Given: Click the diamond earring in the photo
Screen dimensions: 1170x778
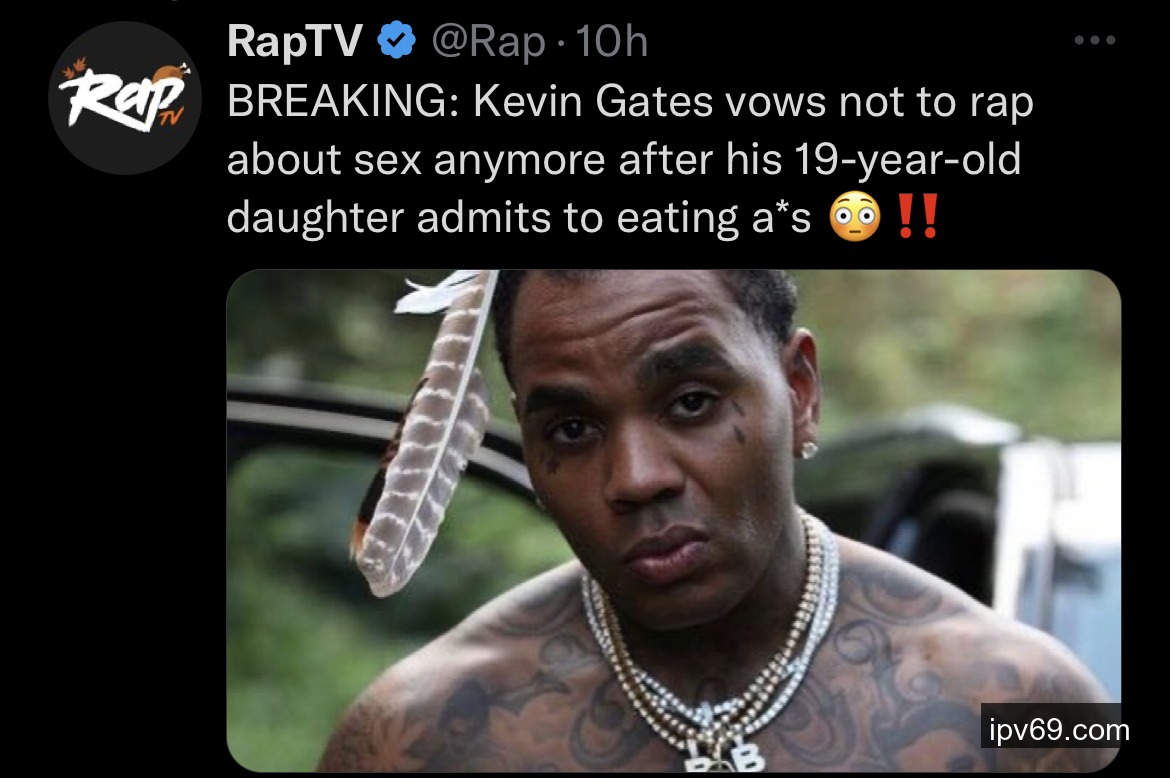Looking at the screenshot, I should 808,449.
